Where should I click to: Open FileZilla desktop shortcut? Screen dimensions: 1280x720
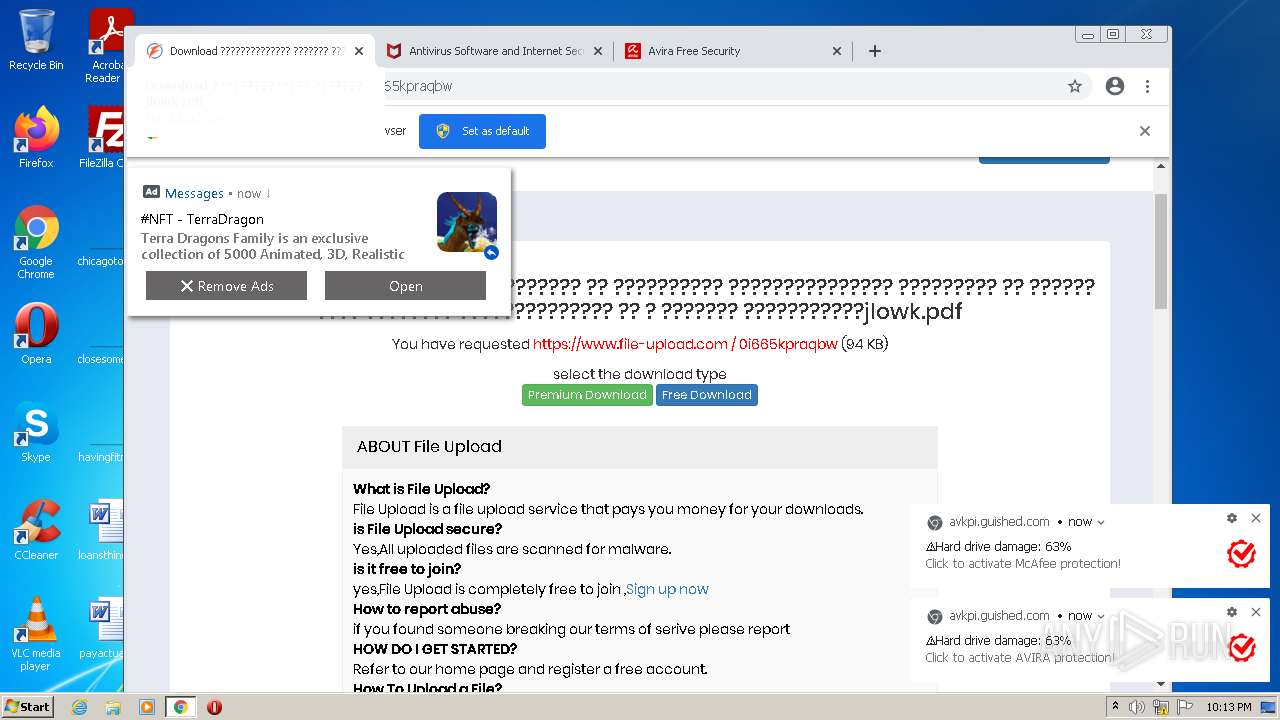pyautogui.click(x=103, y=138)
